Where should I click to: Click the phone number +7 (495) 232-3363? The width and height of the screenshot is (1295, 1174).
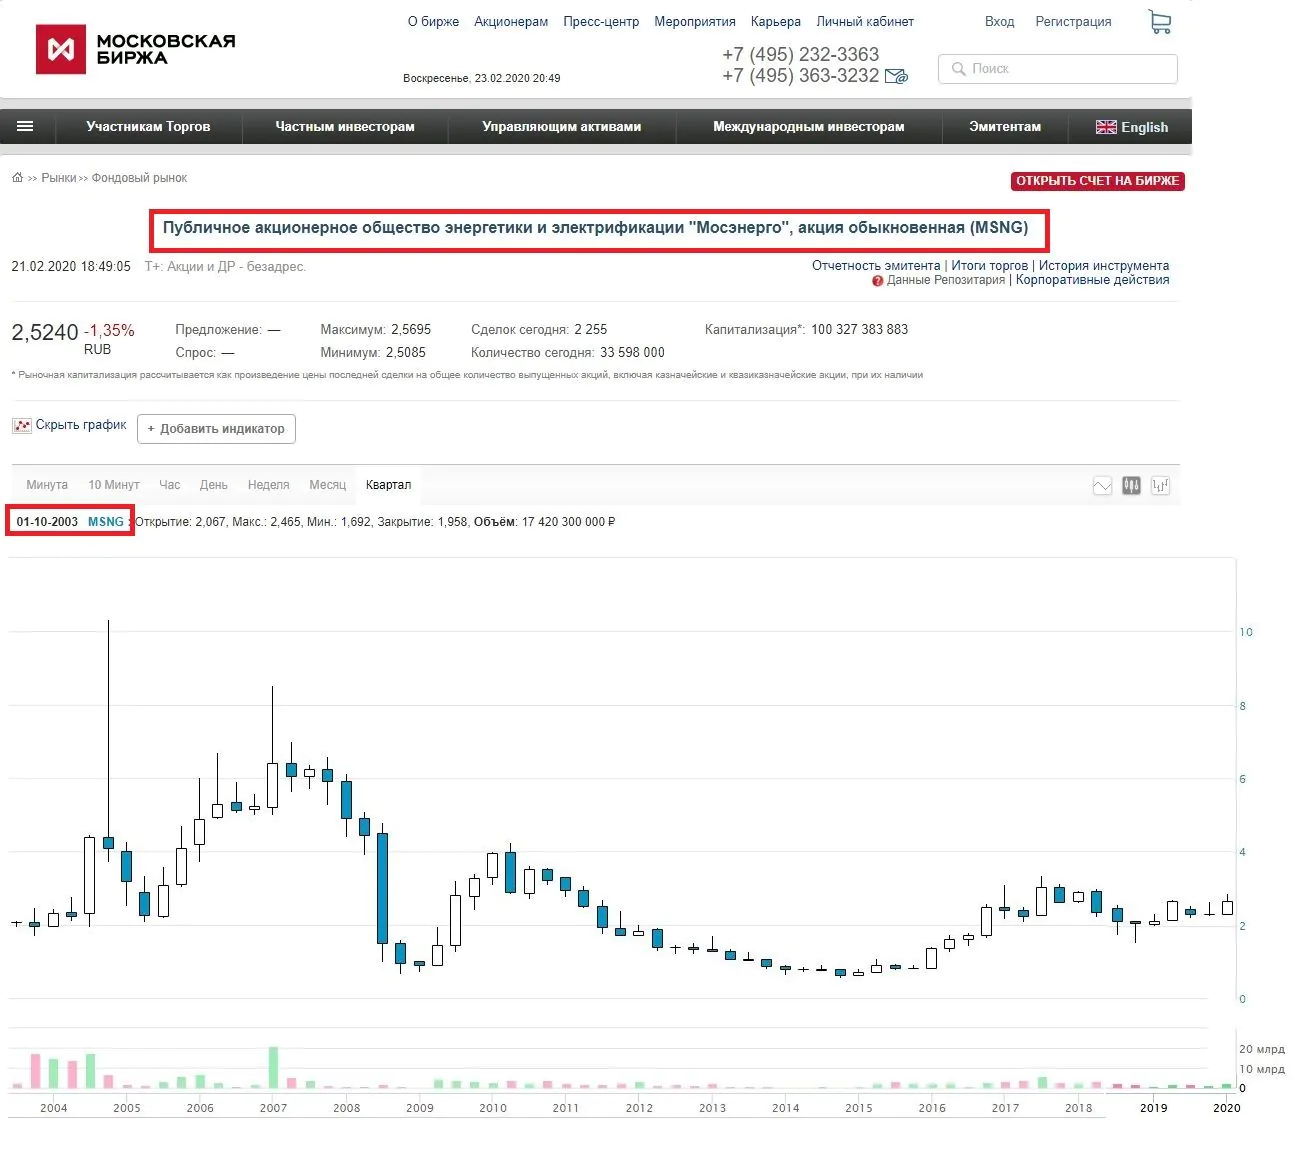click(801, 54)
